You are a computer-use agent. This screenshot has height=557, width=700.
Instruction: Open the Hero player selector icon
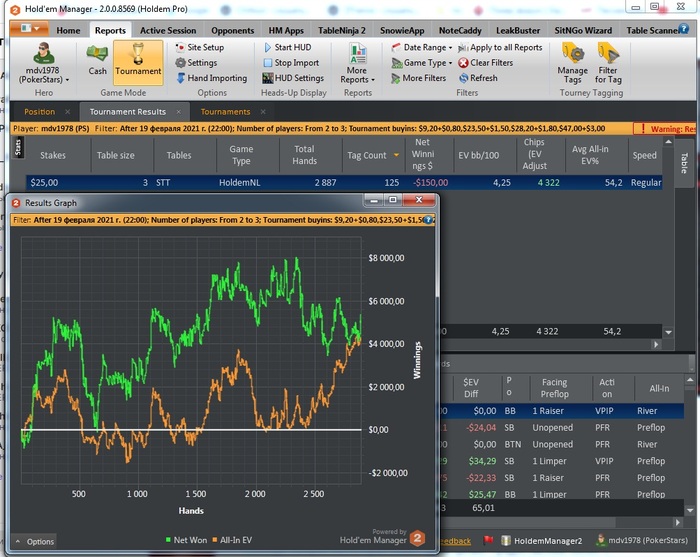pos(43,54)
